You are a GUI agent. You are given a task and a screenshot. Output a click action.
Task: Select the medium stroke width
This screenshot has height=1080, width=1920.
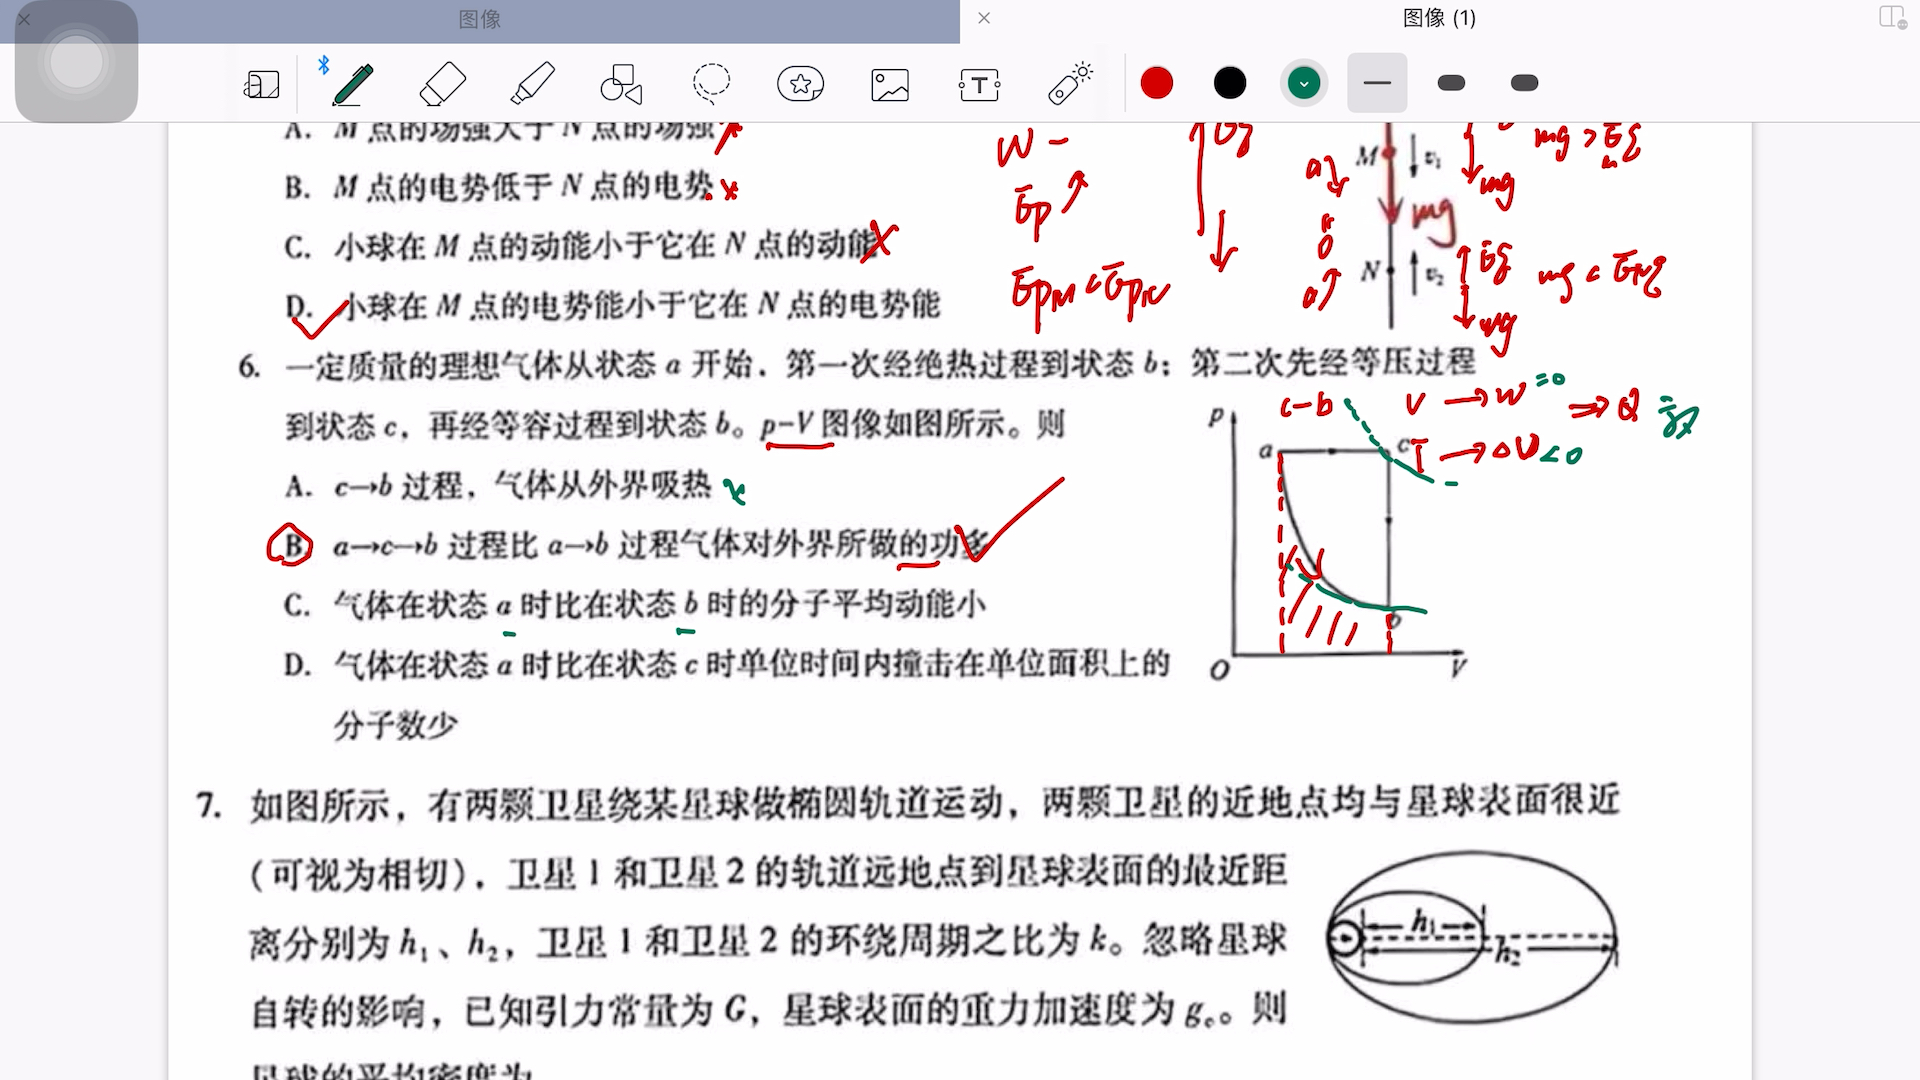click(x=1451, y=83)
